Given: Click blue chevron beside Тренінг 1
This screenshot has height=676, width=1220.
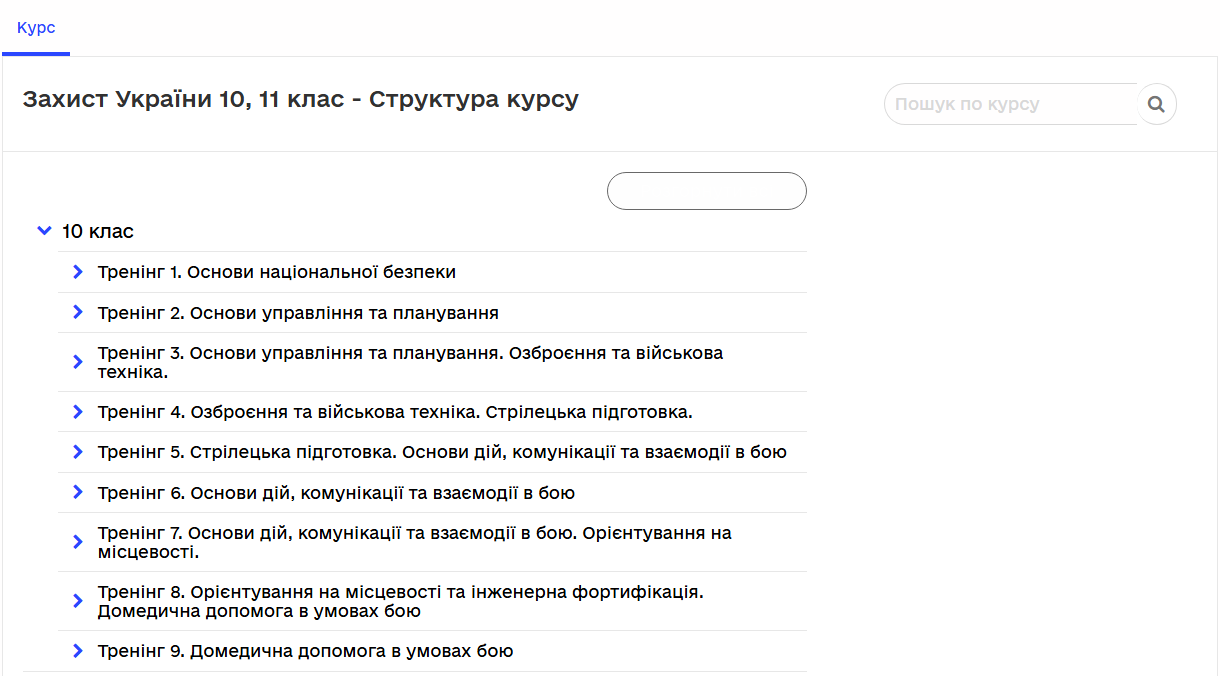Looking at the screenshot, I should tap(78, 271).
